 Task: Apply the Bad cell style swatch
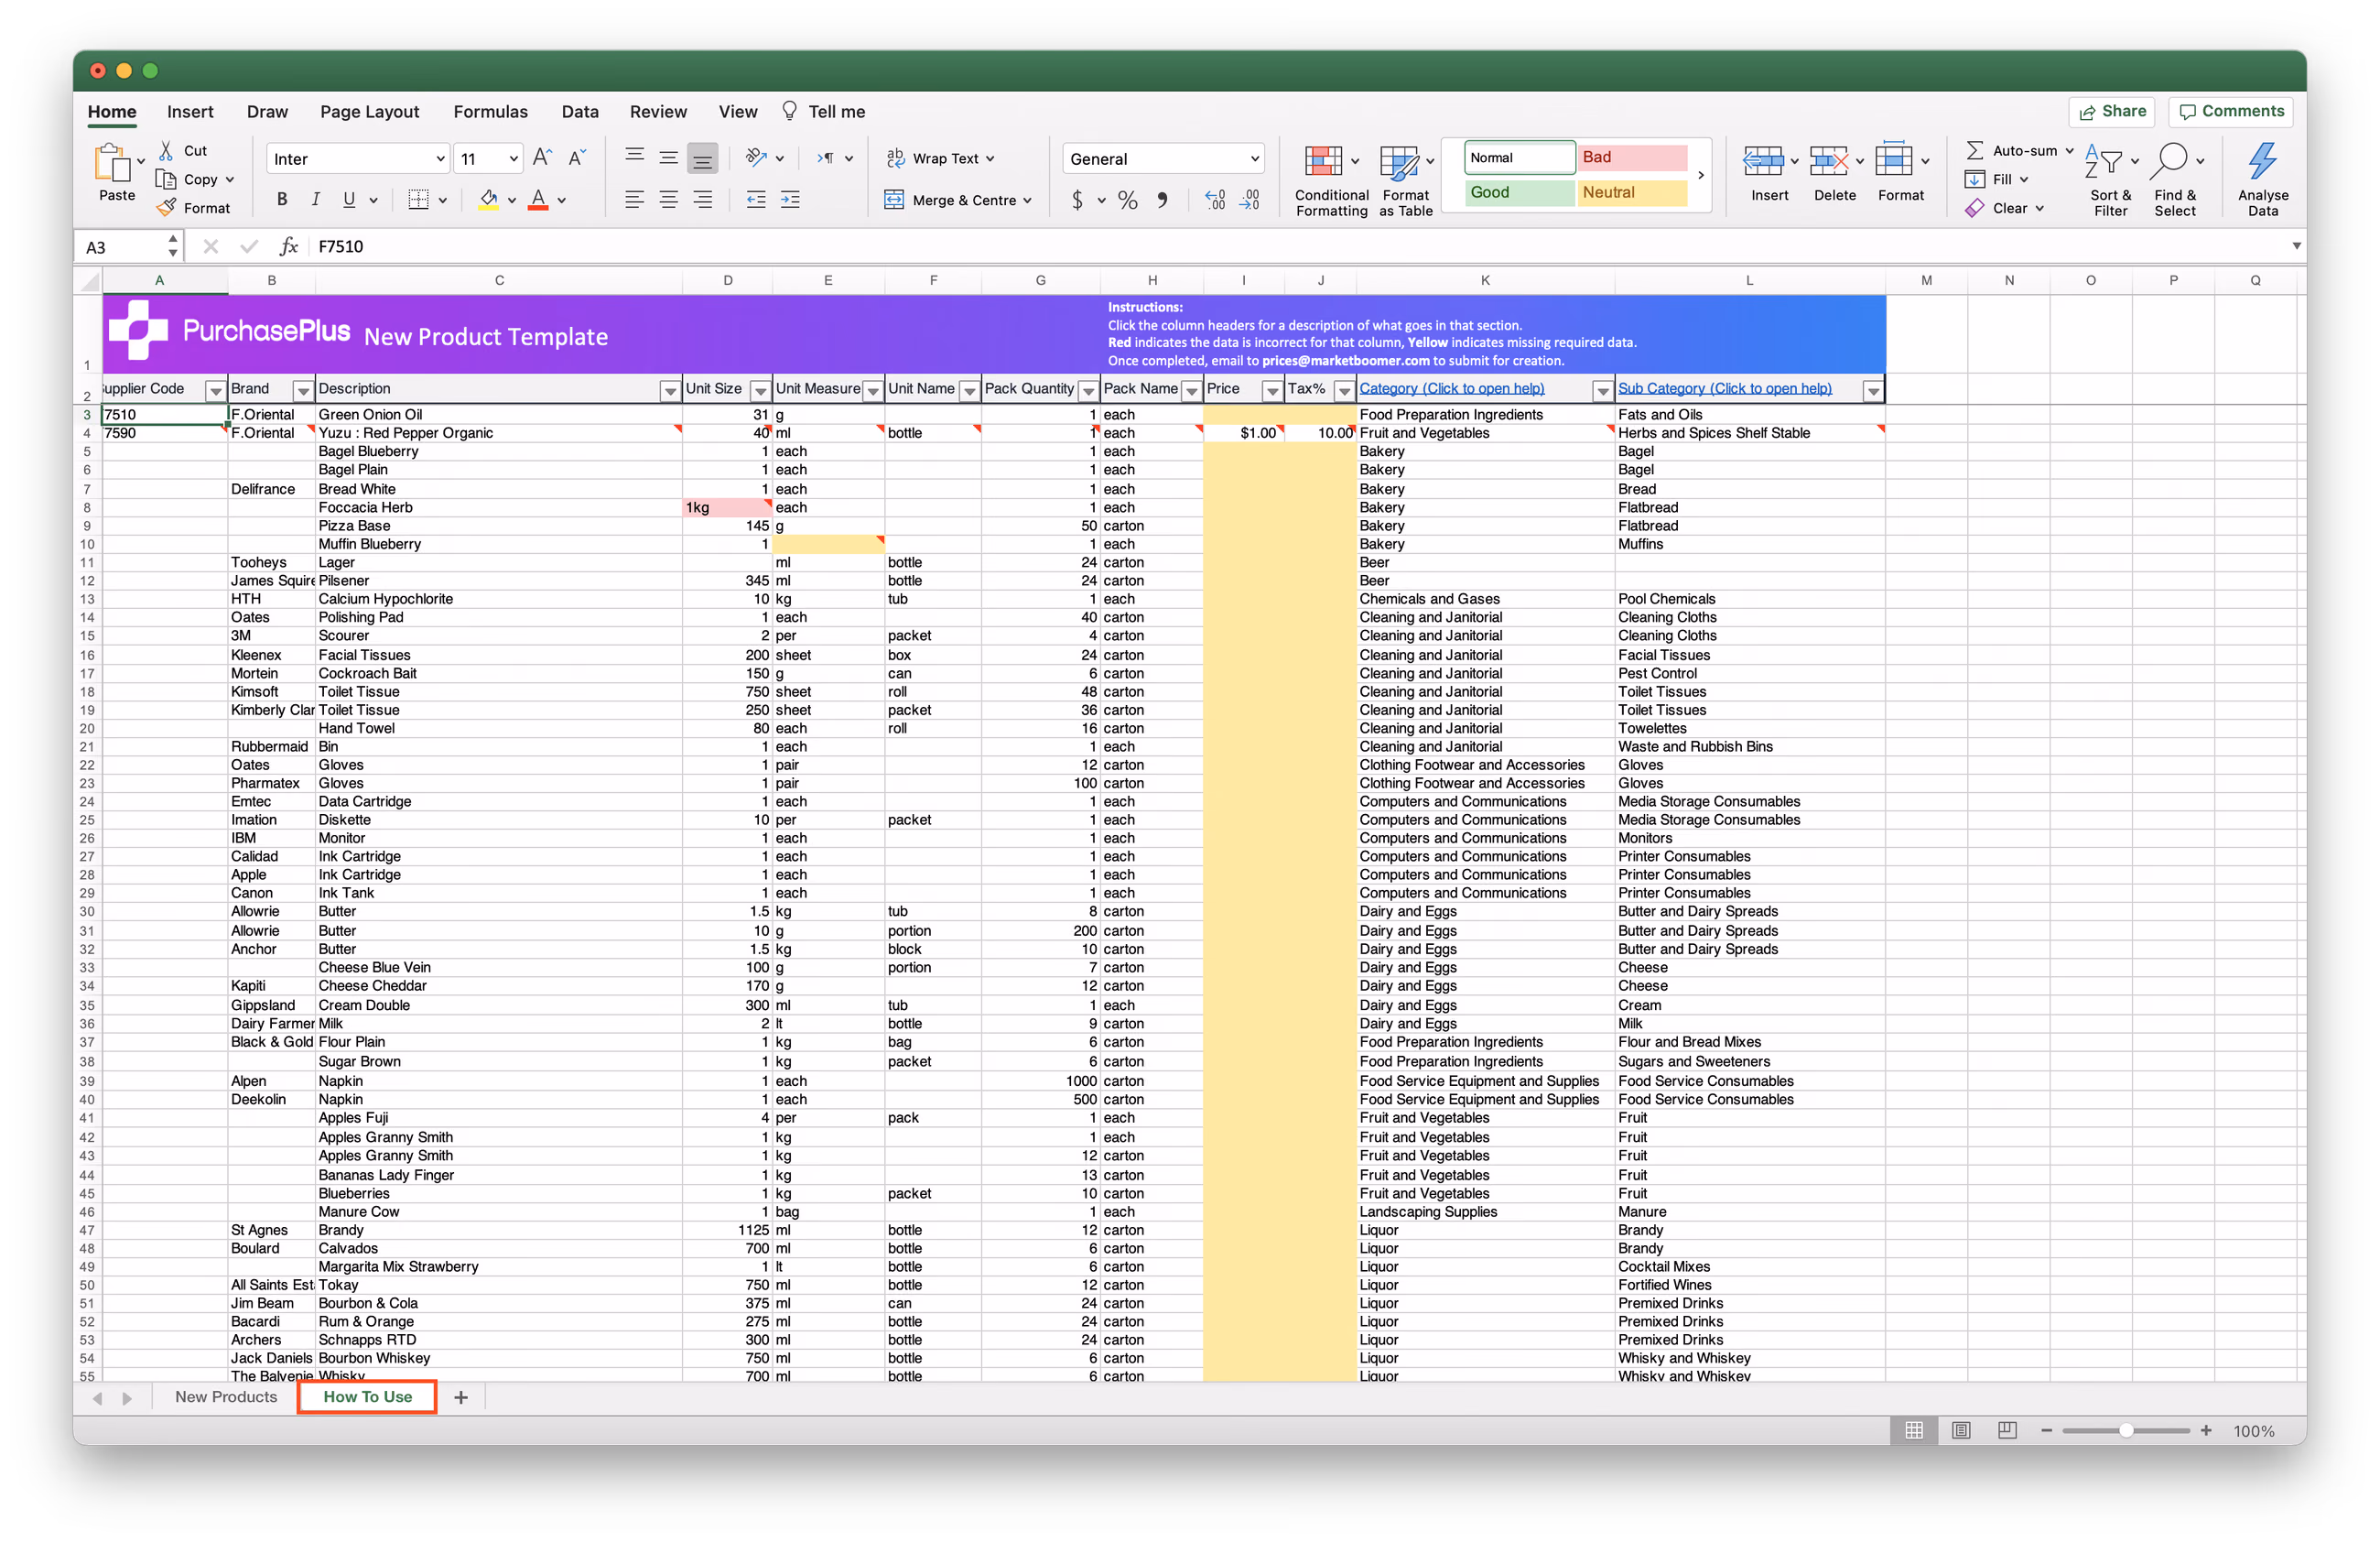click(1632, 157)
